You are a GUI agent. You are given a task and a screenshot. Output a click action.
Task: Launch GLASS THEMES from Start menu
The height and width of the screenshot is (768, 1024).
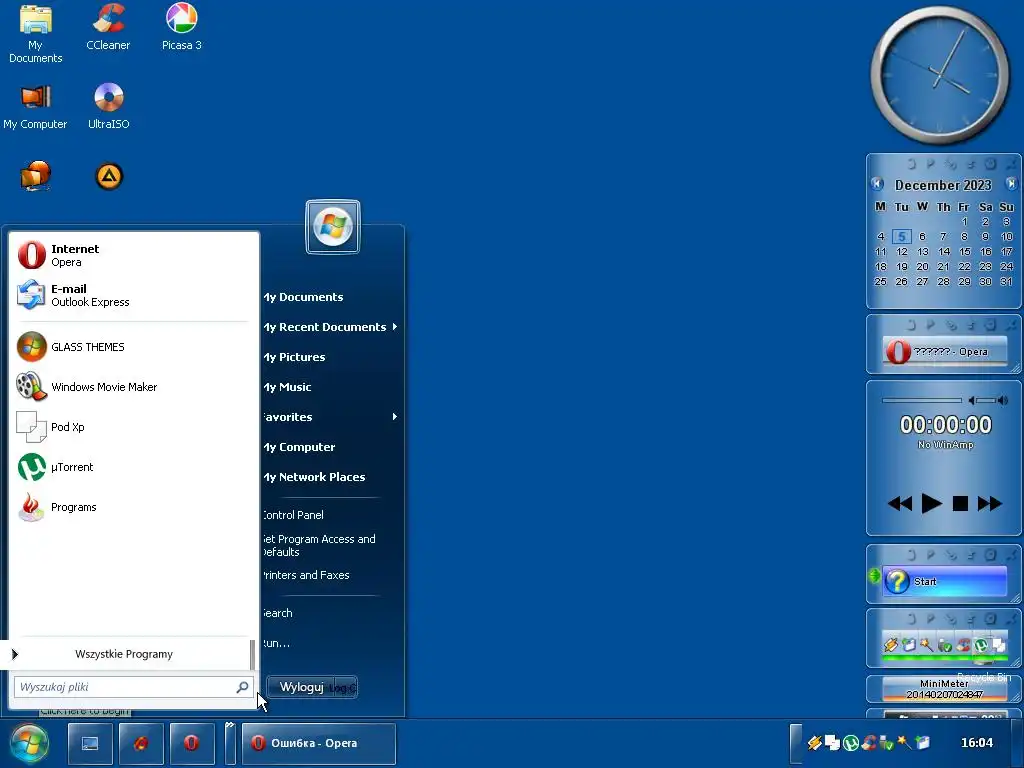(x=134, y=347)
